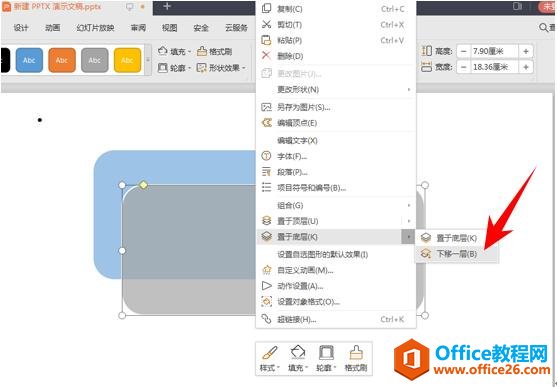
Task: Switch to the 视图 tab
Action: click(169, 28)
